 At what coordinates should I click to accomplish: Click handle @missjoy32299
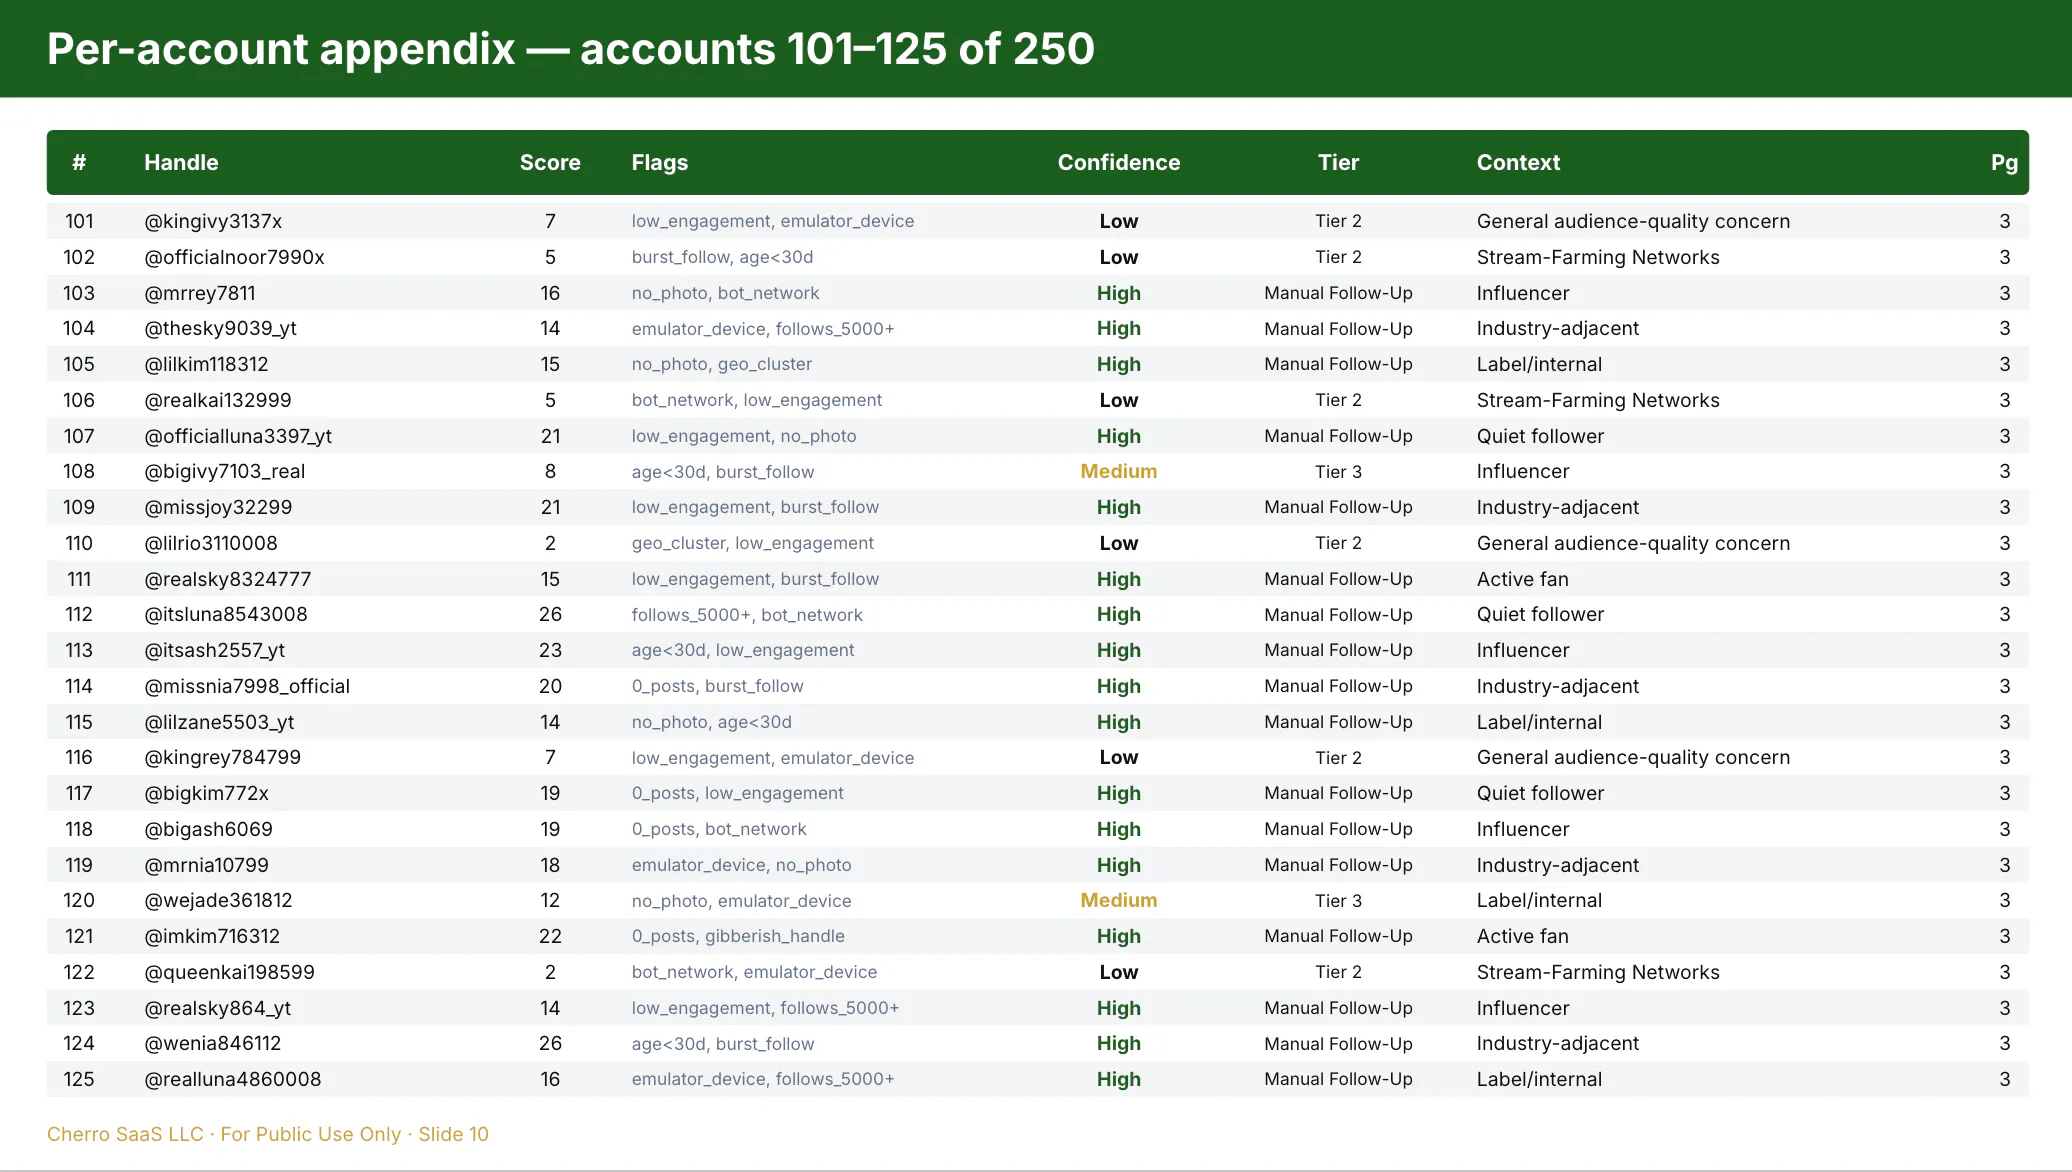[x=218, y=507]
